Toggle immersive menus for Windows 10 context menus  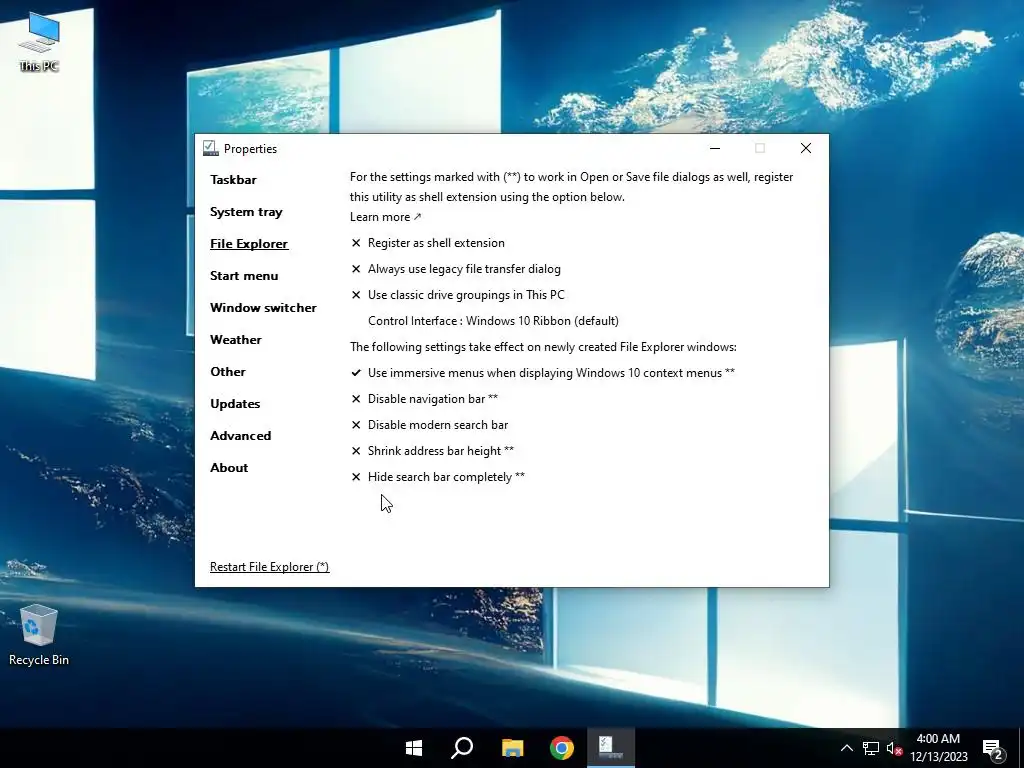tap(543, 373)
